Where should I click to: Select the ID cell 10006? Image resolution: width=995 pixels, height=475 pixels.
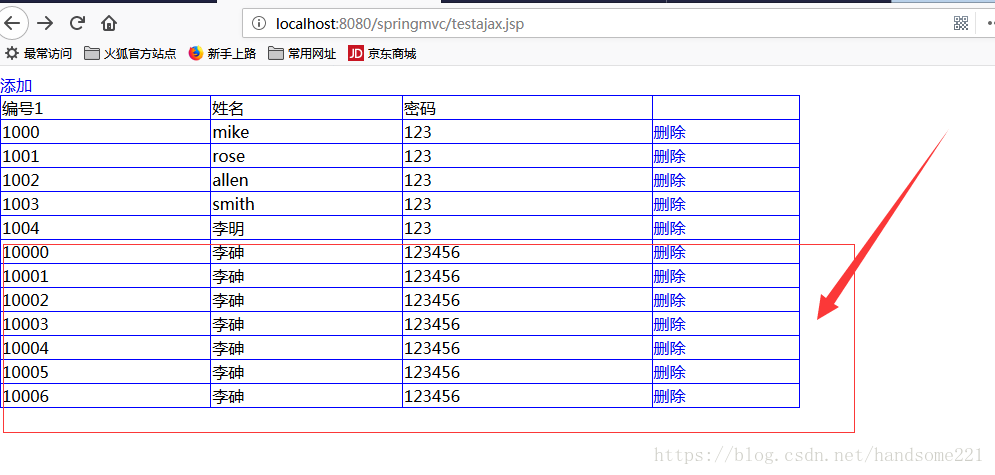click(x=106, y=396)
